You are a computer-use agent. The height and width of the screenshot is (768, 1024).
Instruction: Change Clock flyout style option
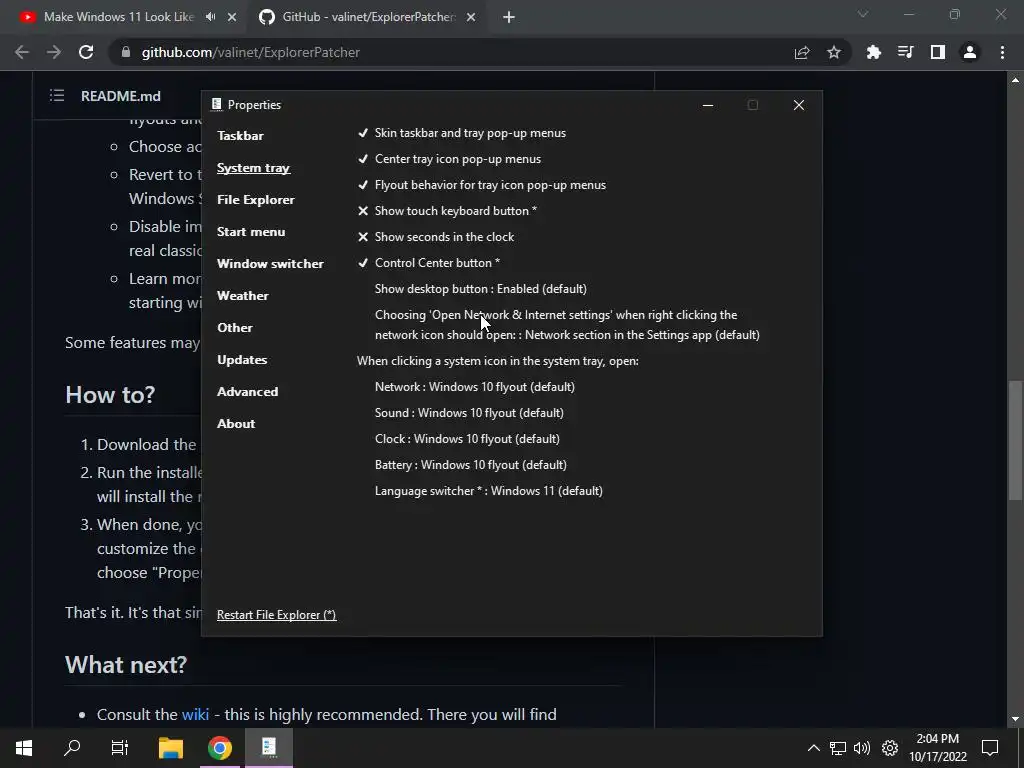tap(467, 439)
